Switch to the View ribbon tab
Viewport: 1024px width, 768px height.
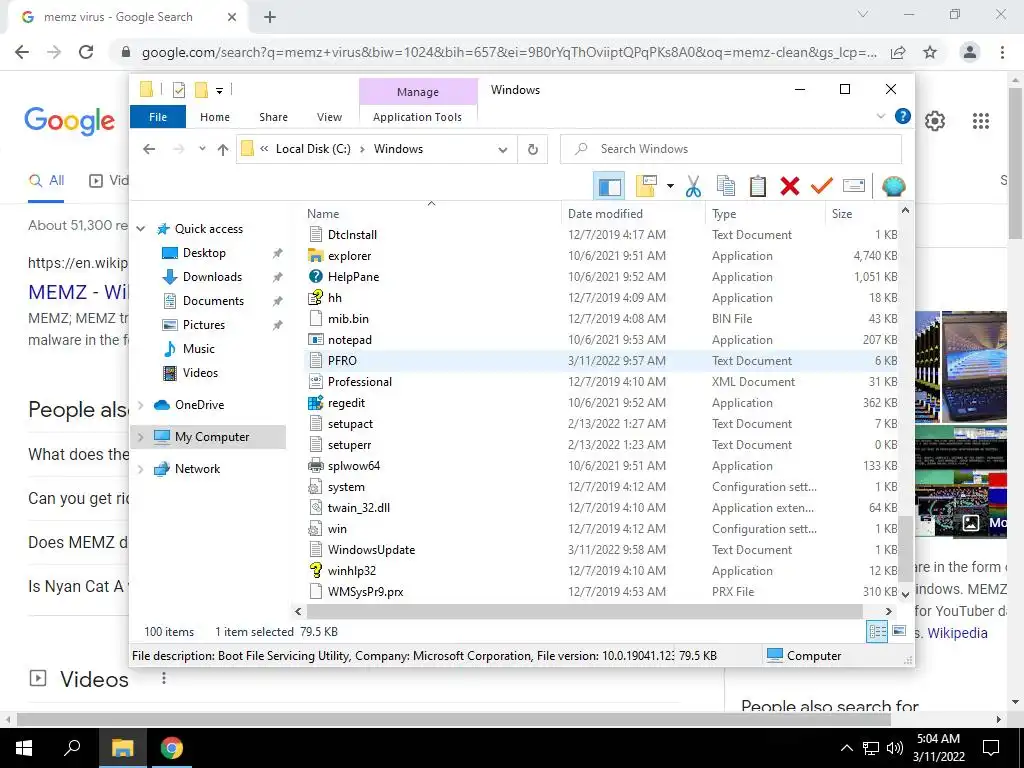coord(329,117)
